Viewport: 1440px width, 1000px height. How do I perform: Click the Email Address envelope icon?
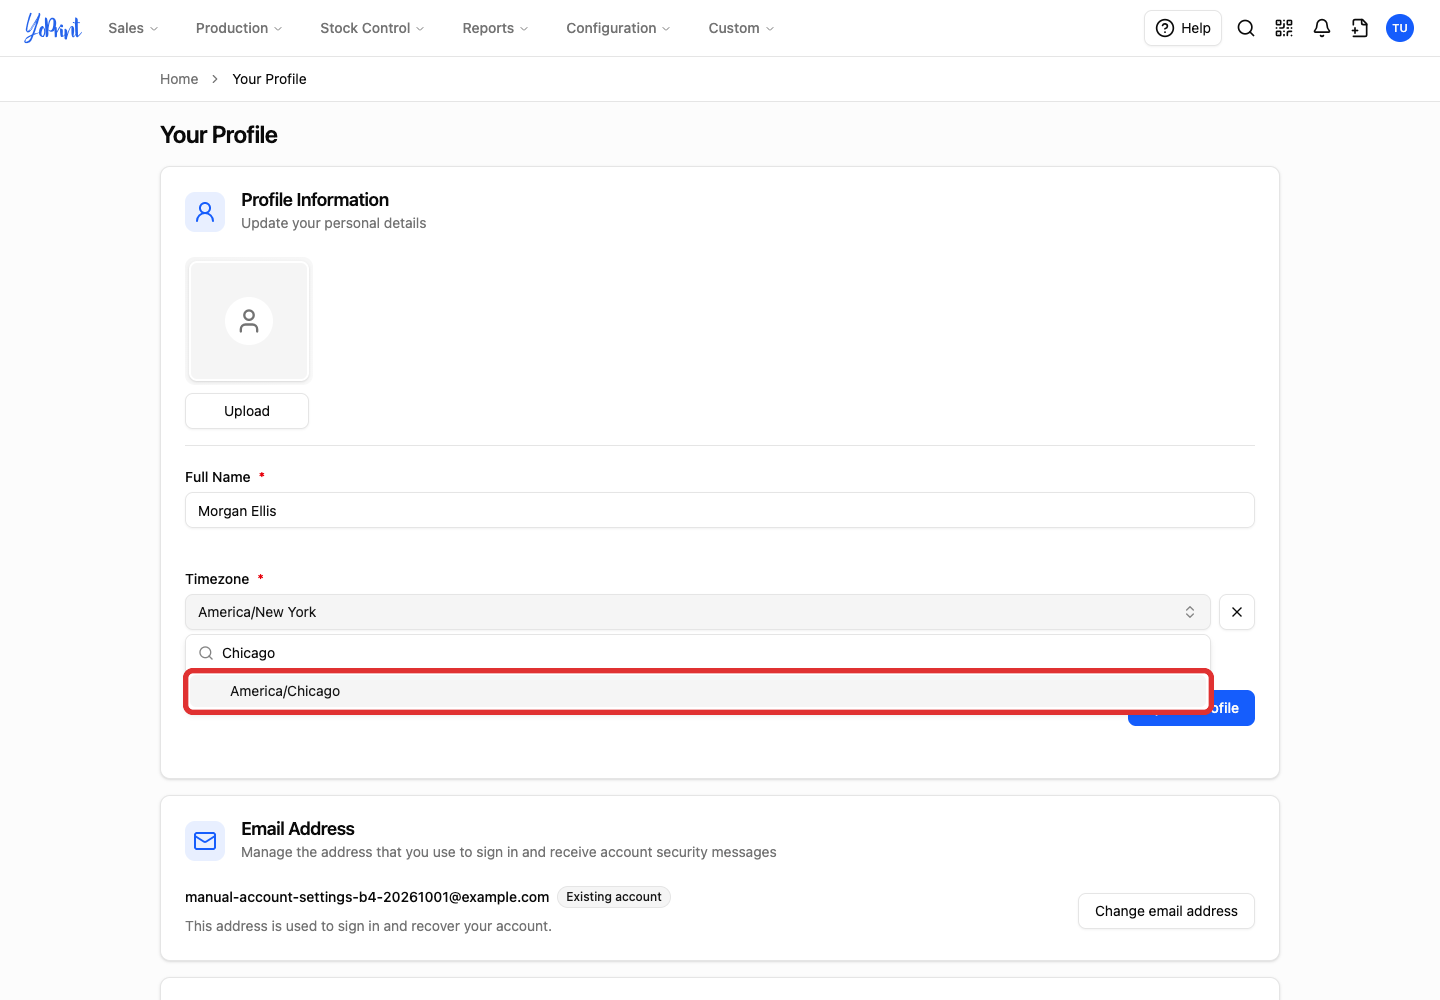pos(205,841)
